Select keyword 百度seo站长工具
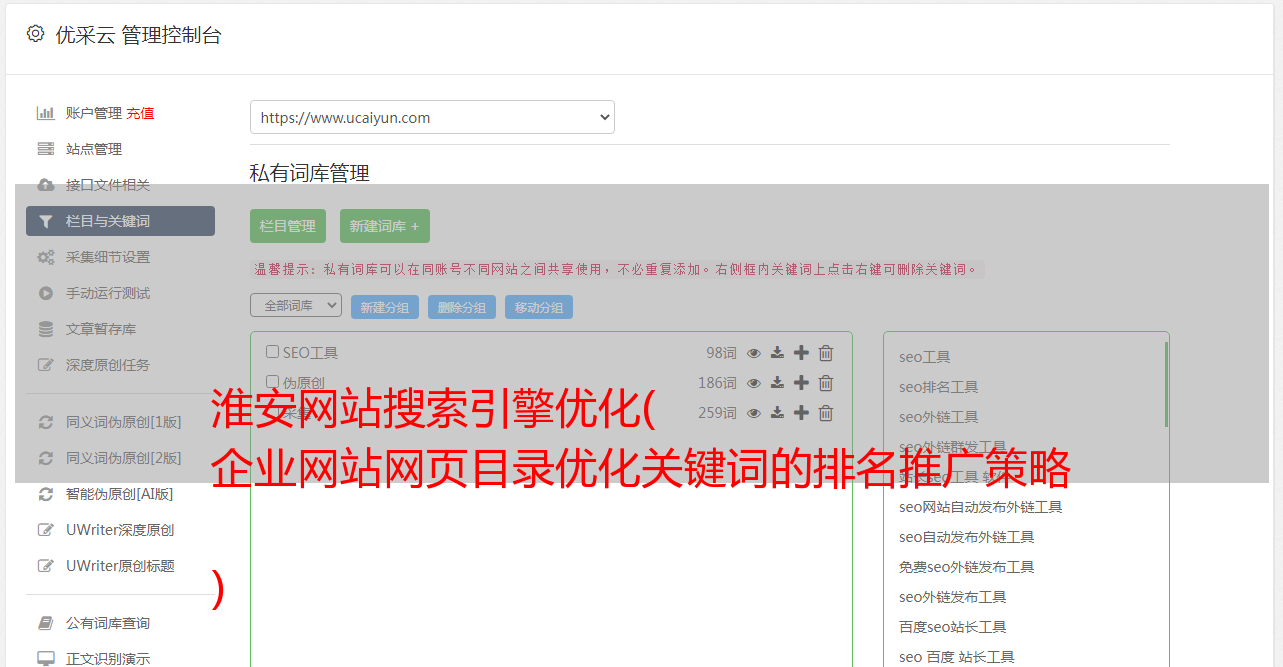Viewport: 1283px width, 667px height. point(952,627)
